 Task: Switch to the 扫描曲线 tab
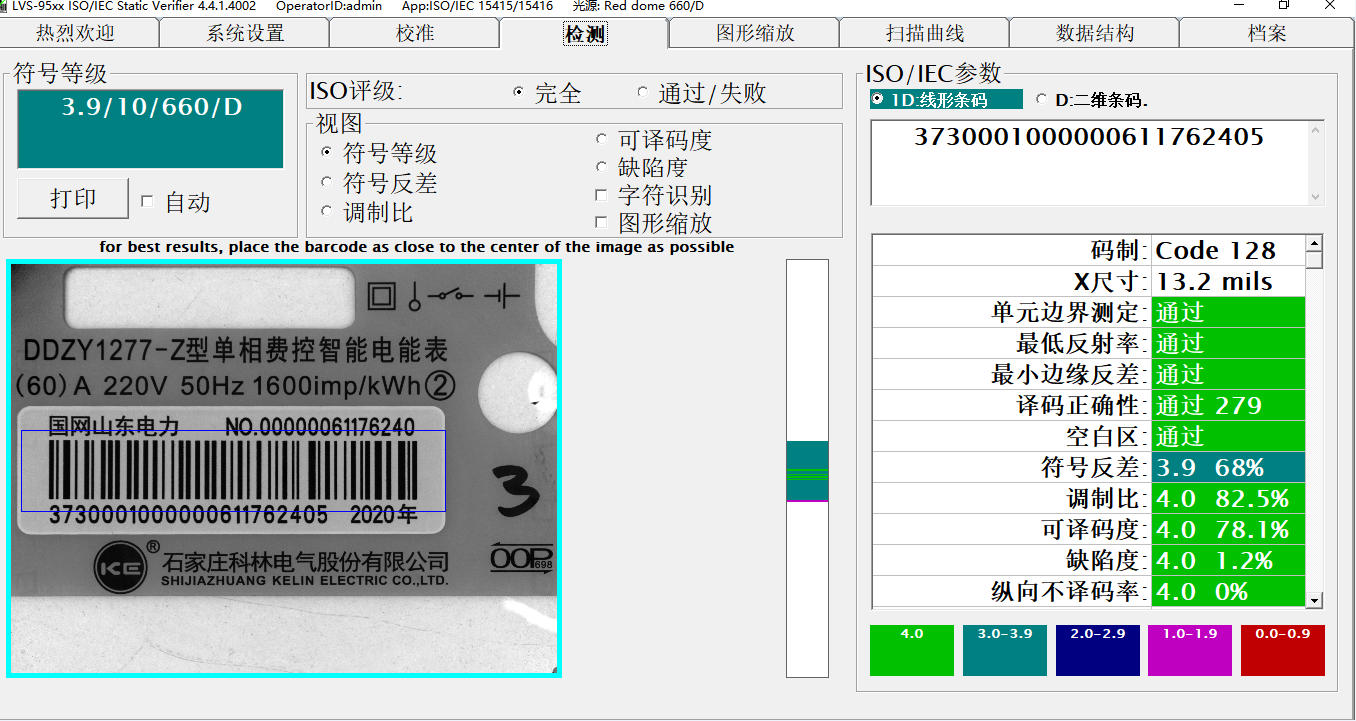coord(924,32)
